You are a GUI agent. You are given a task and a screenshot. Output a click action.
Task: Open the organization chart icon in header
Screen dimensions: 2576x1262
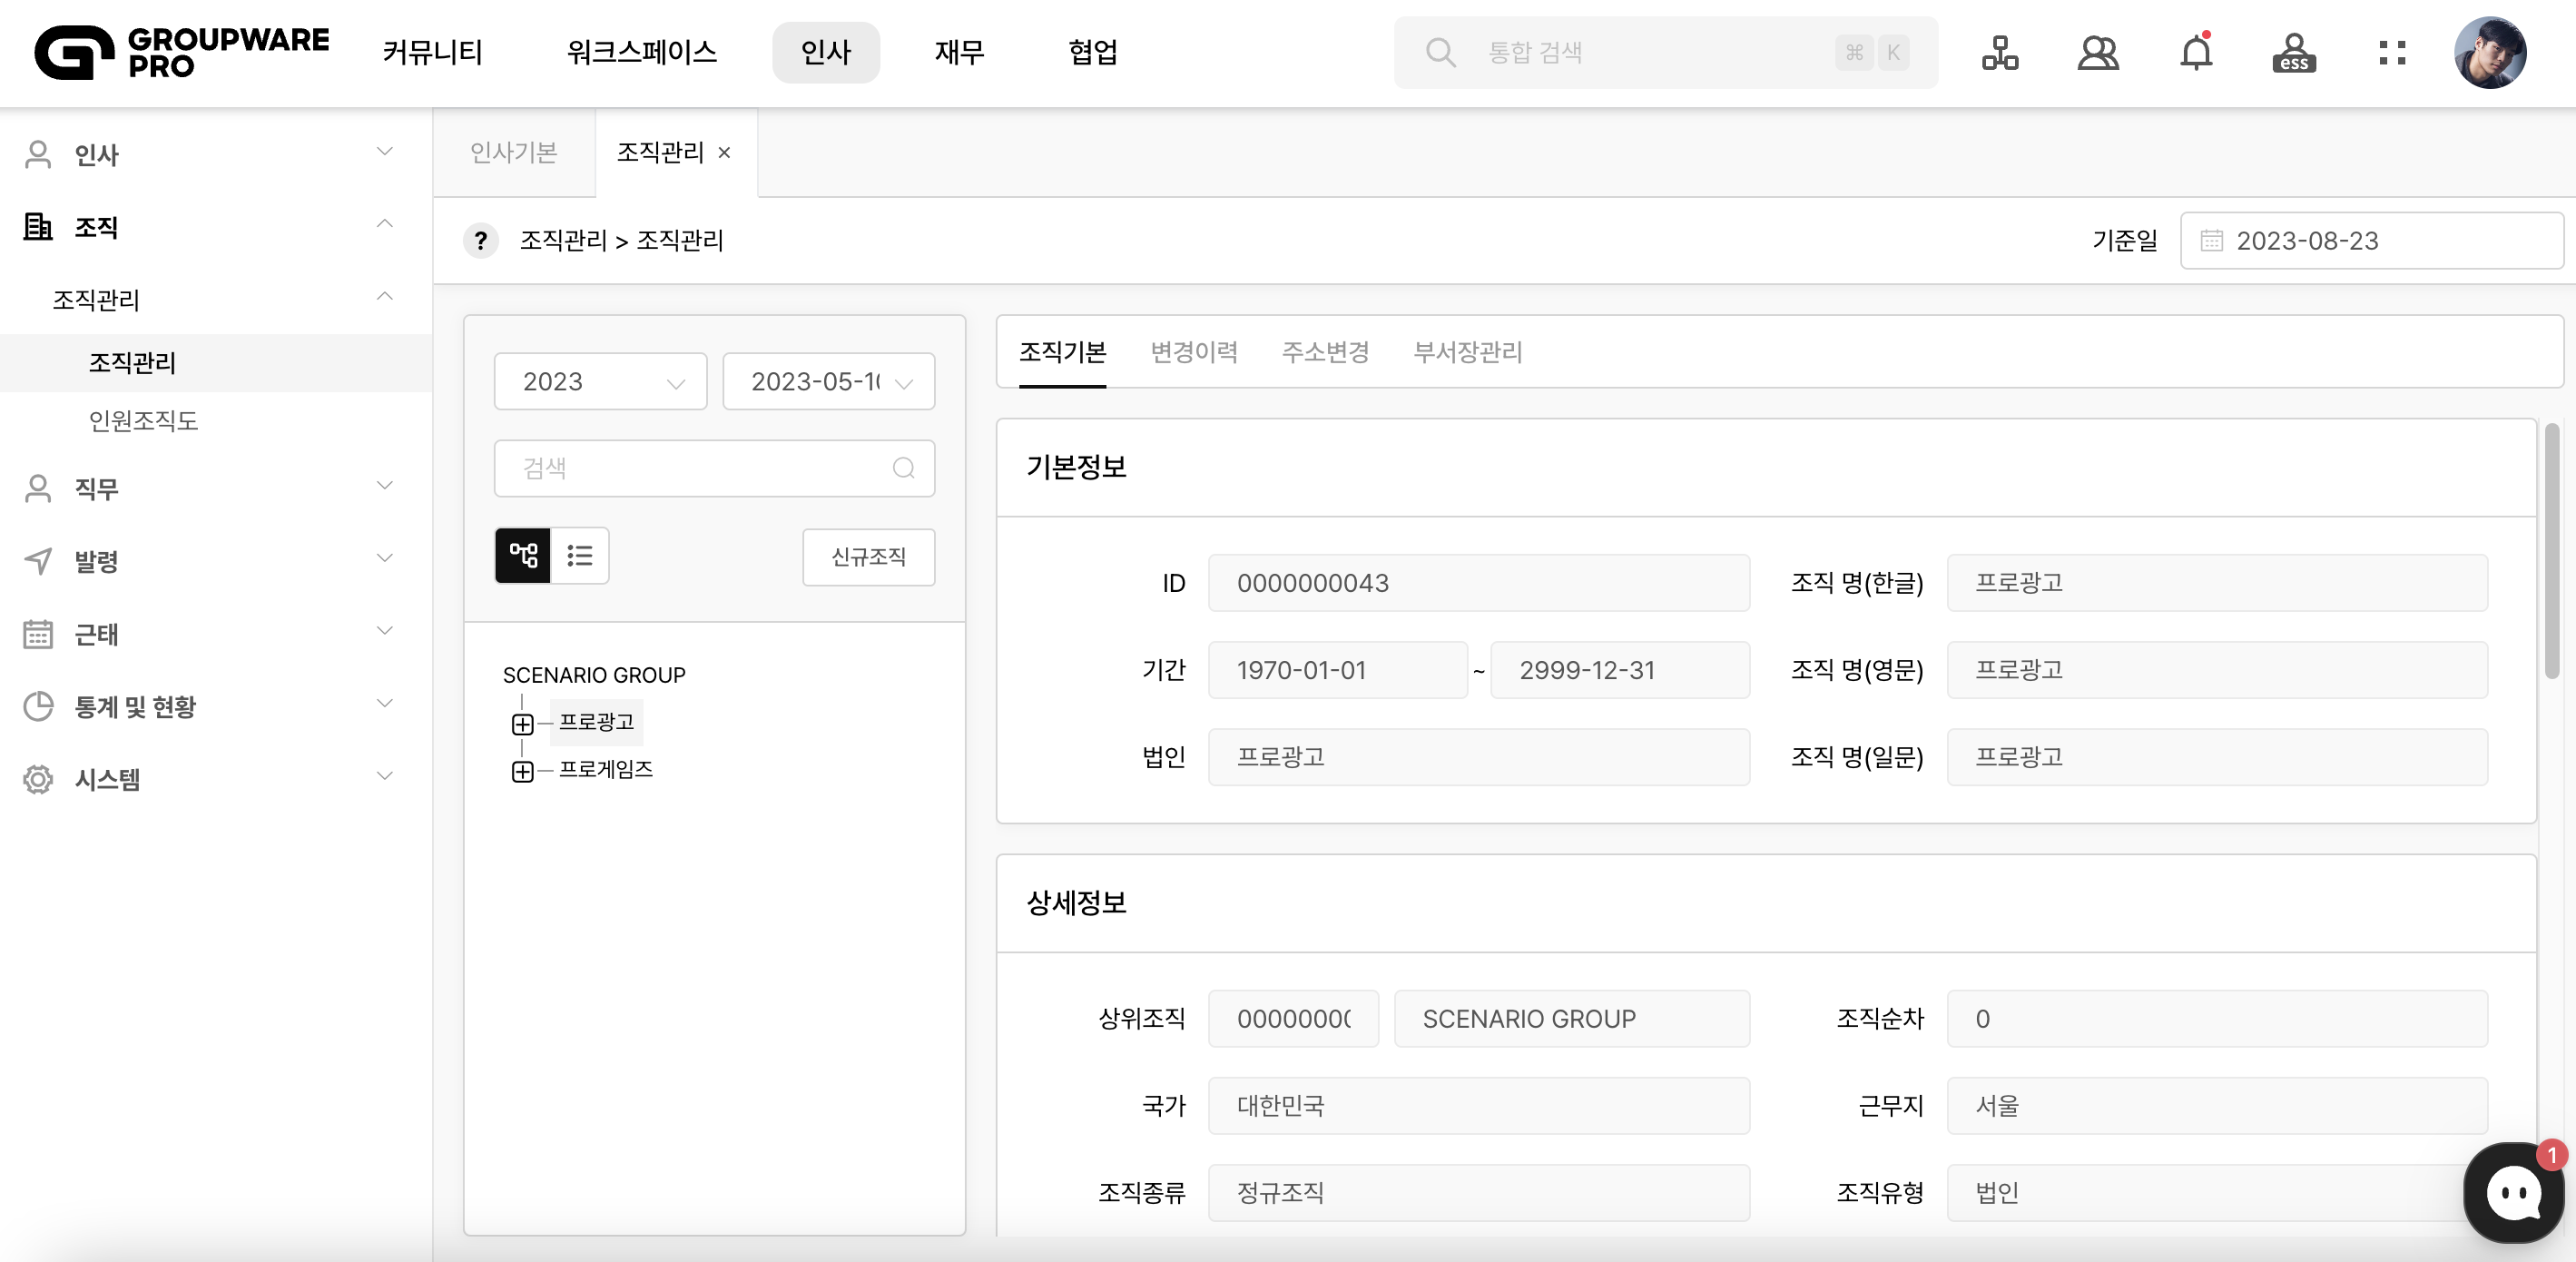[x=1999, y=53]
